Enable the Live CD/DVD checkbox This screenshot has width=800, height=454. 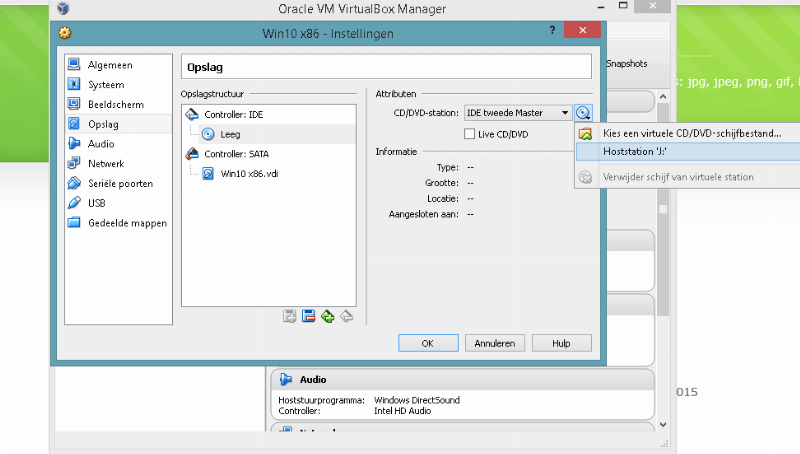(470, 134)
